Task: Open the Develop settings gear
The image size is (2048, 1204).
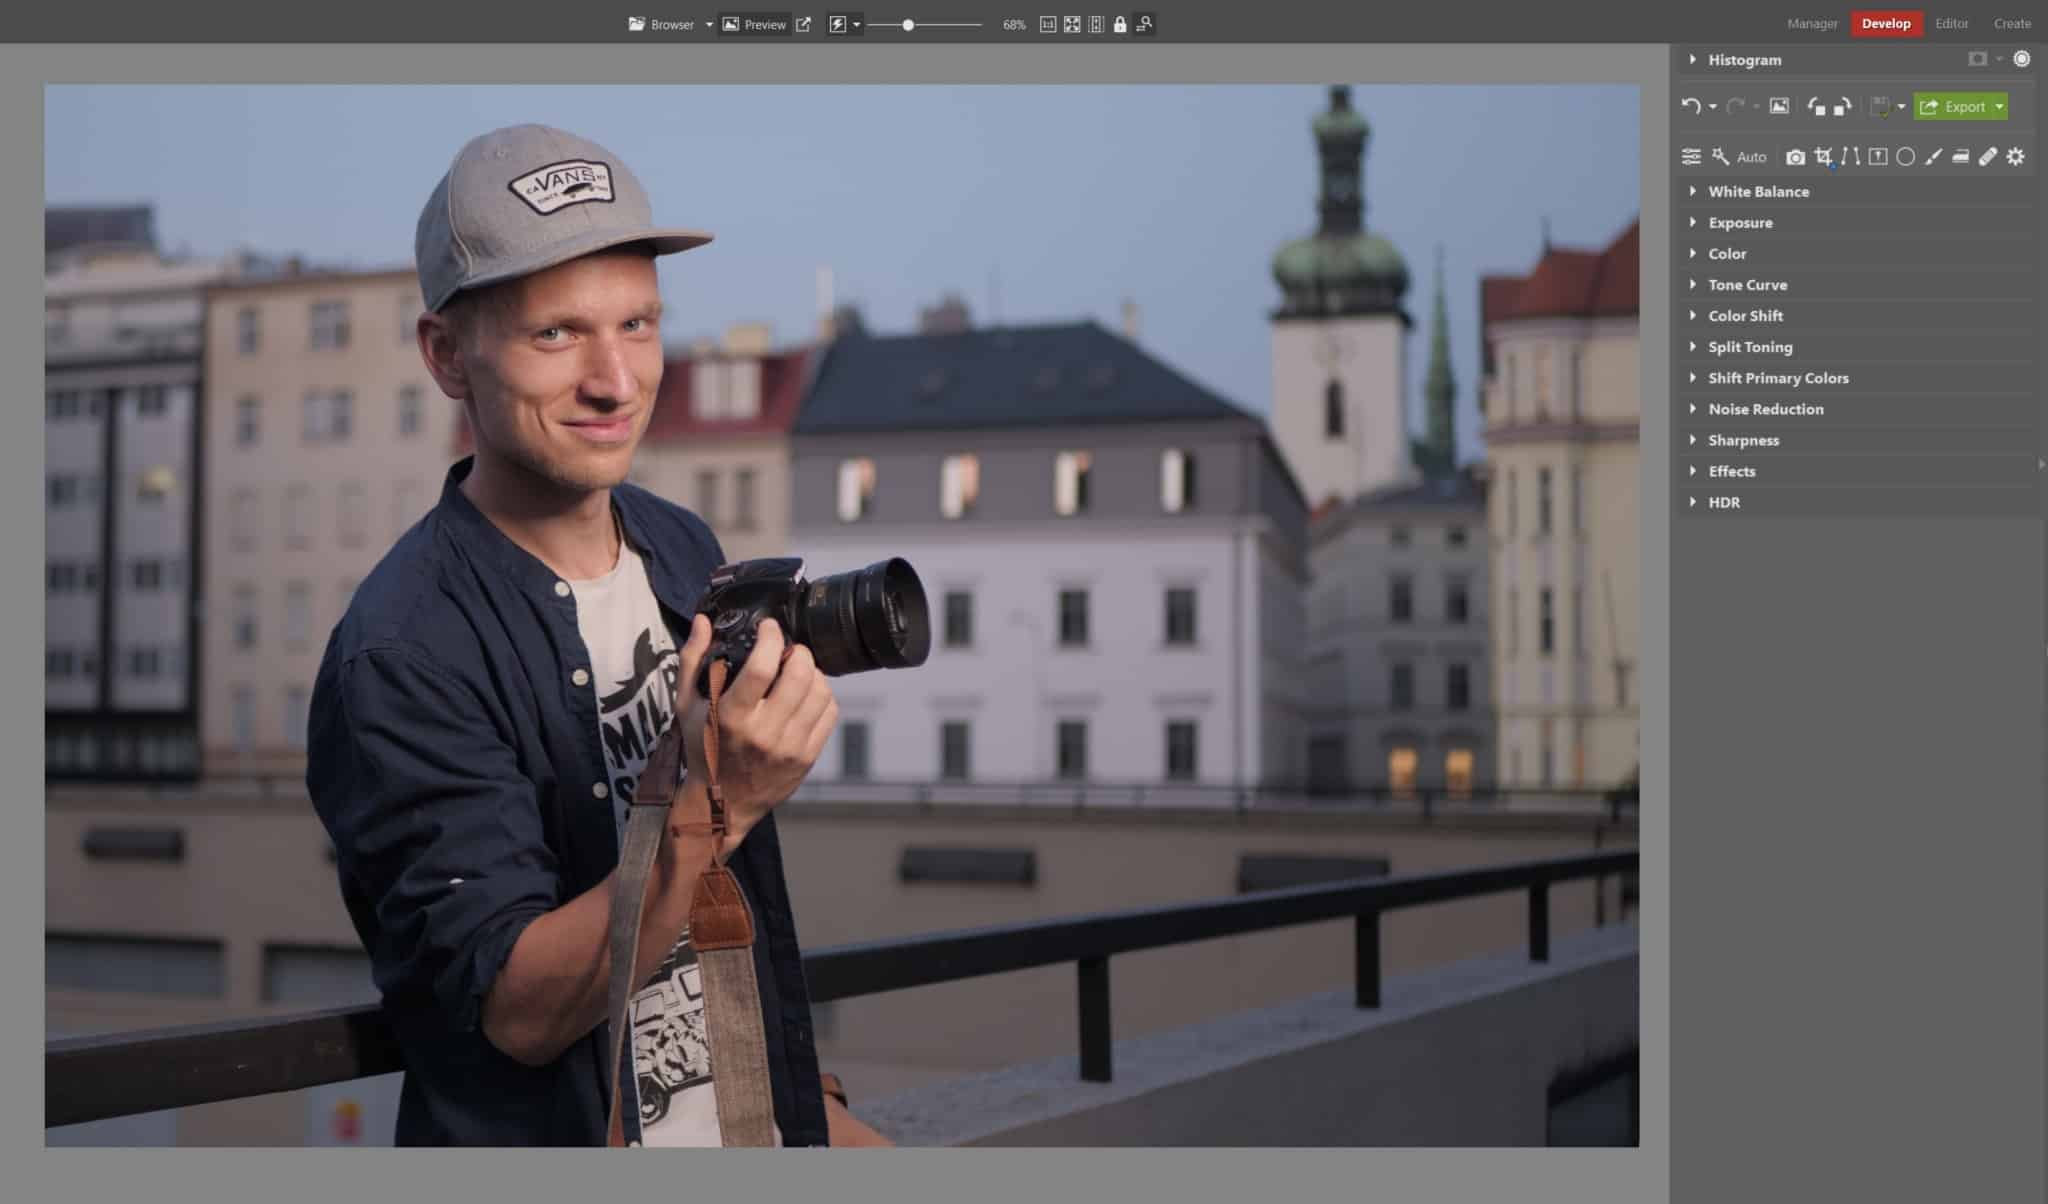Action: pyautogui.click(x=2015, y=156)
